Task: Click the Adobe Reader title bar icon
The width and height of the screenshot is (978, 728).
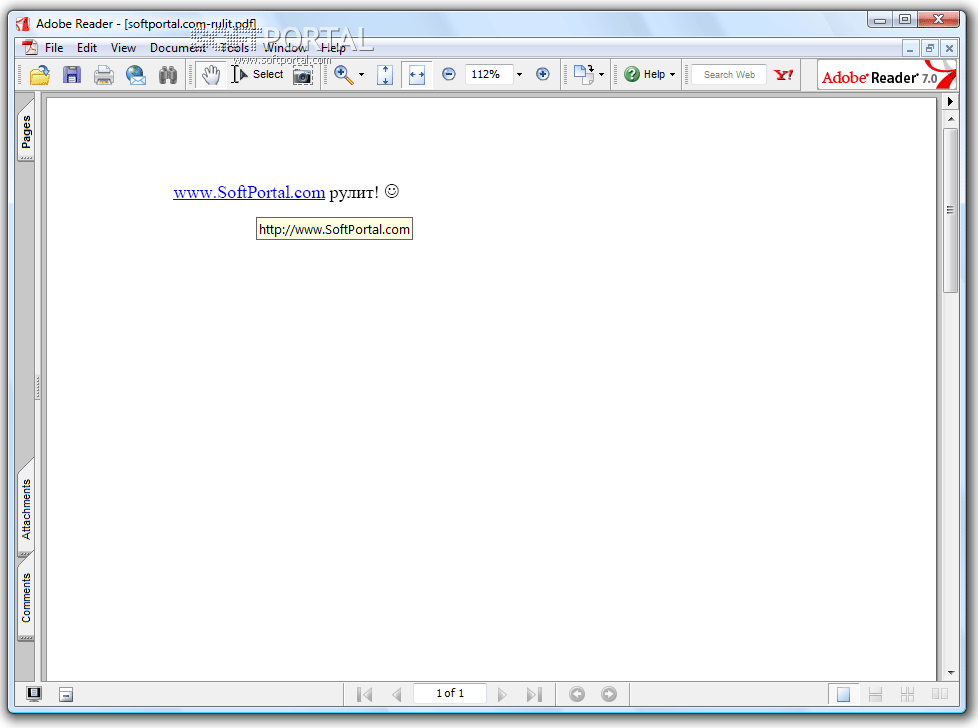Action: pyautogui.click(x=23, y=24)
